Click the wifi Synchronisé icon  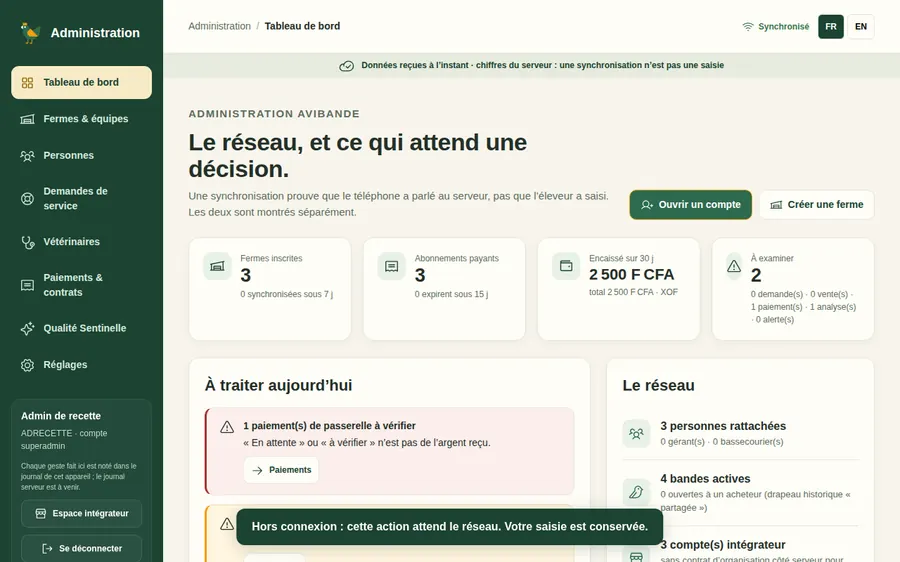[x=747, y=26]
